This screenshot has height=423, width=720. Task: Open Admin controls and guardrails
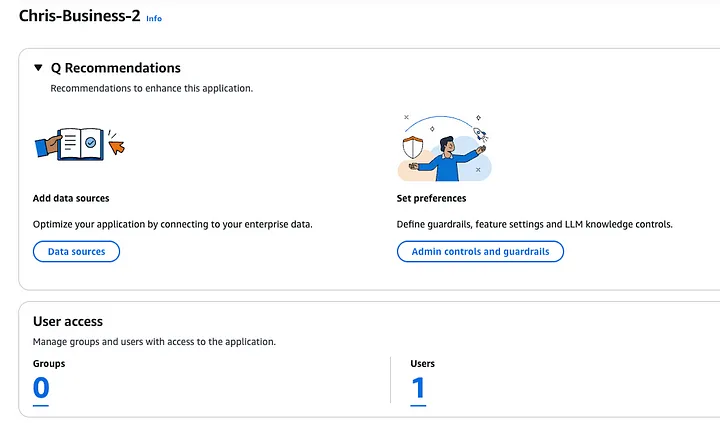pos(480,252)
